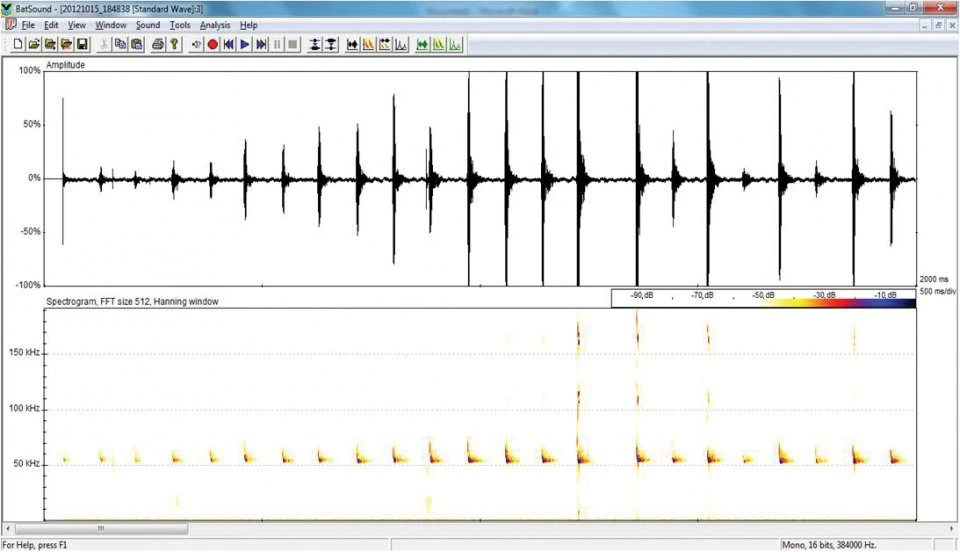
Task: Rewind to start with the blue skip-back icon
Action: click(228, 44)
